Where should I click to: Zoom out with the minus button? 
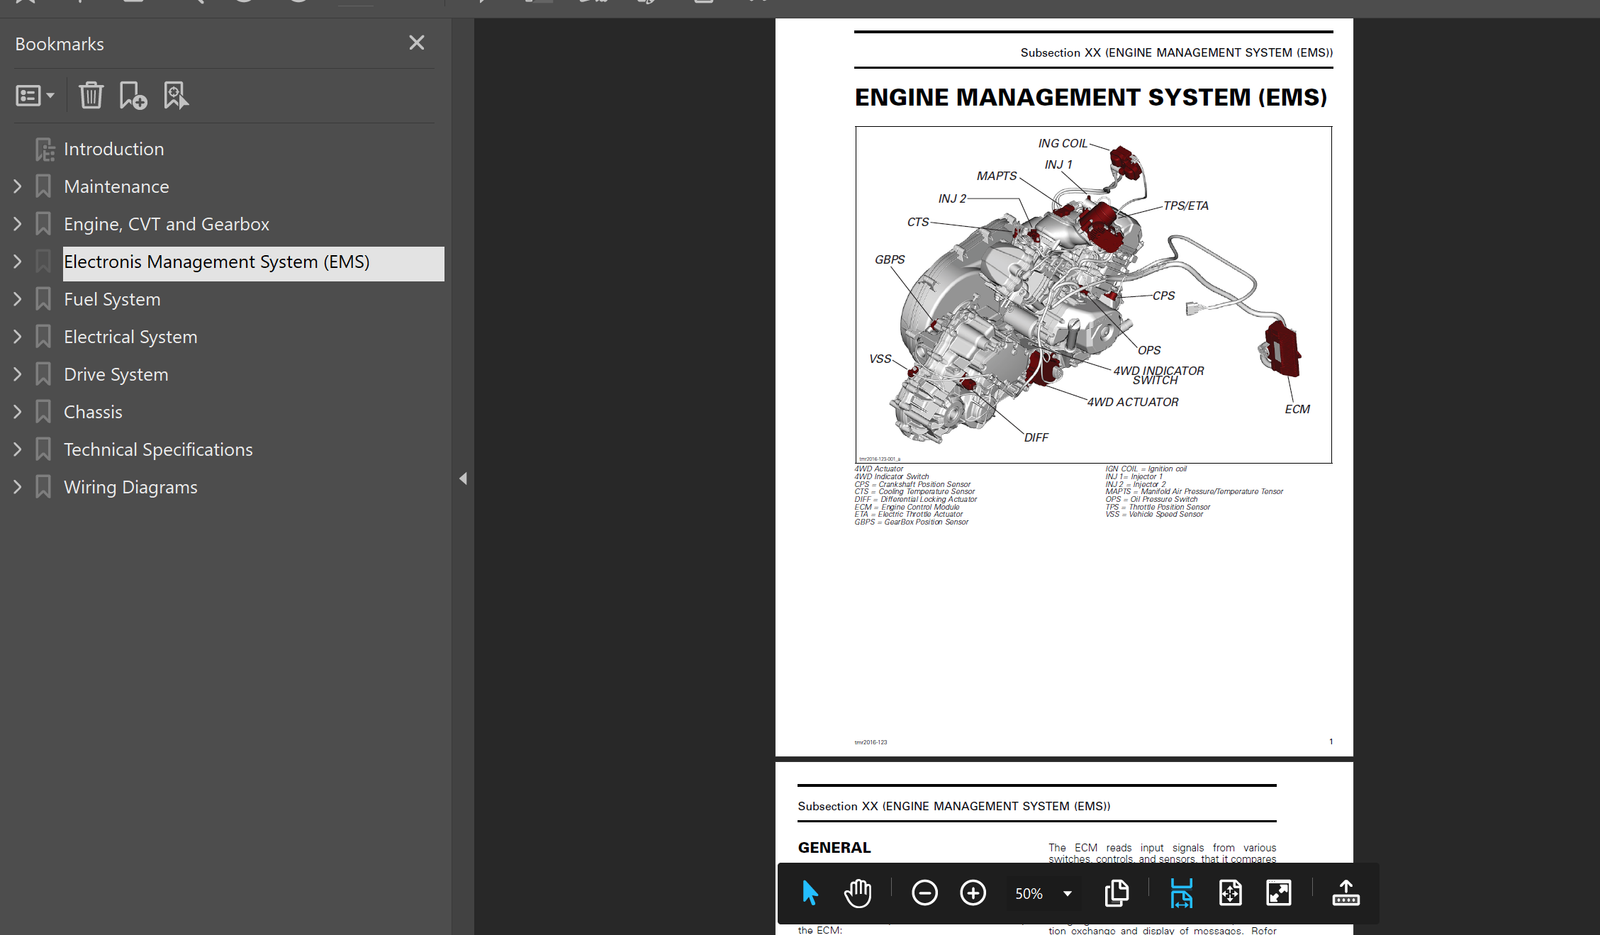(x=925, y=893)
